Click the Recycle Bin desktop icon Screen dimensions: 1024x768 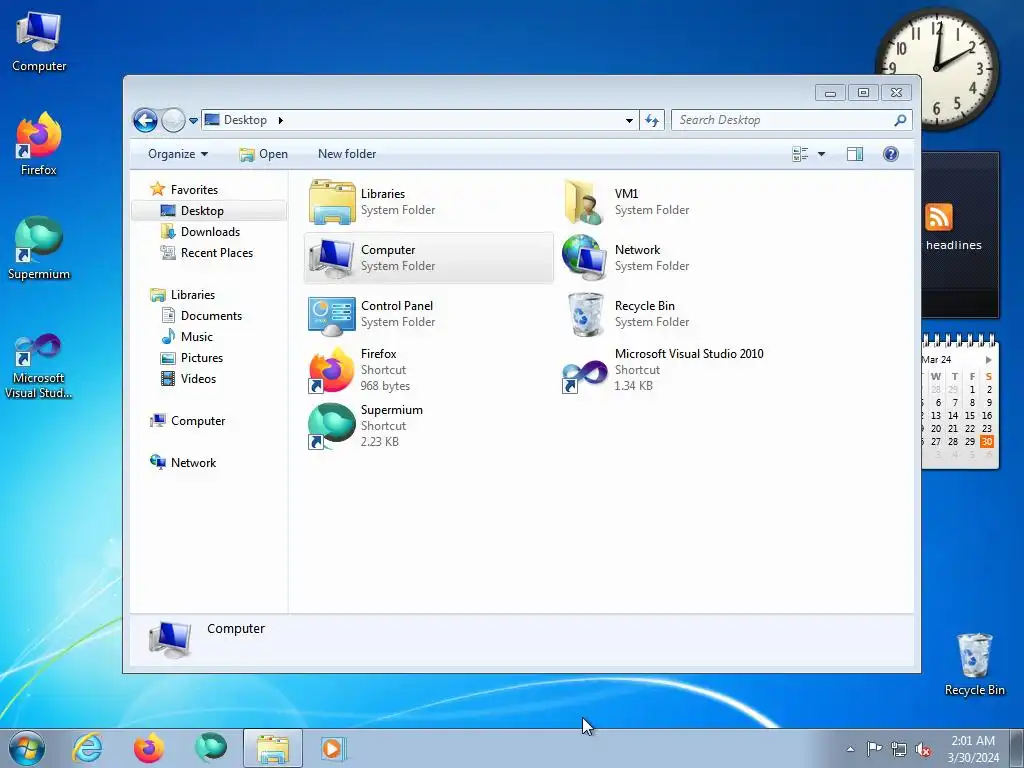[974, 664]
